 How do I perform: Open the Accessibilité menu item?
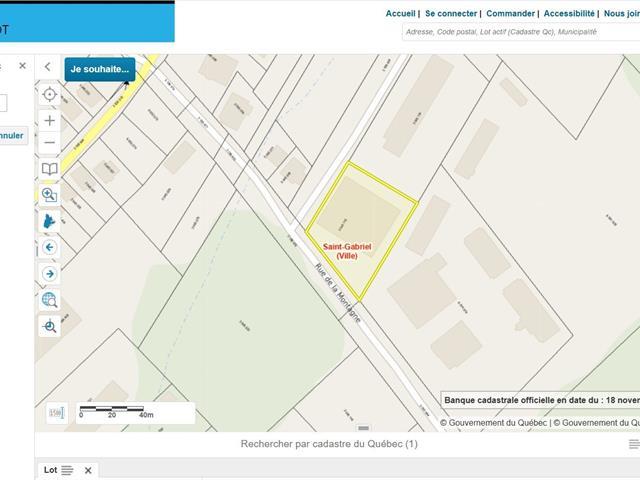coord(569,14)
